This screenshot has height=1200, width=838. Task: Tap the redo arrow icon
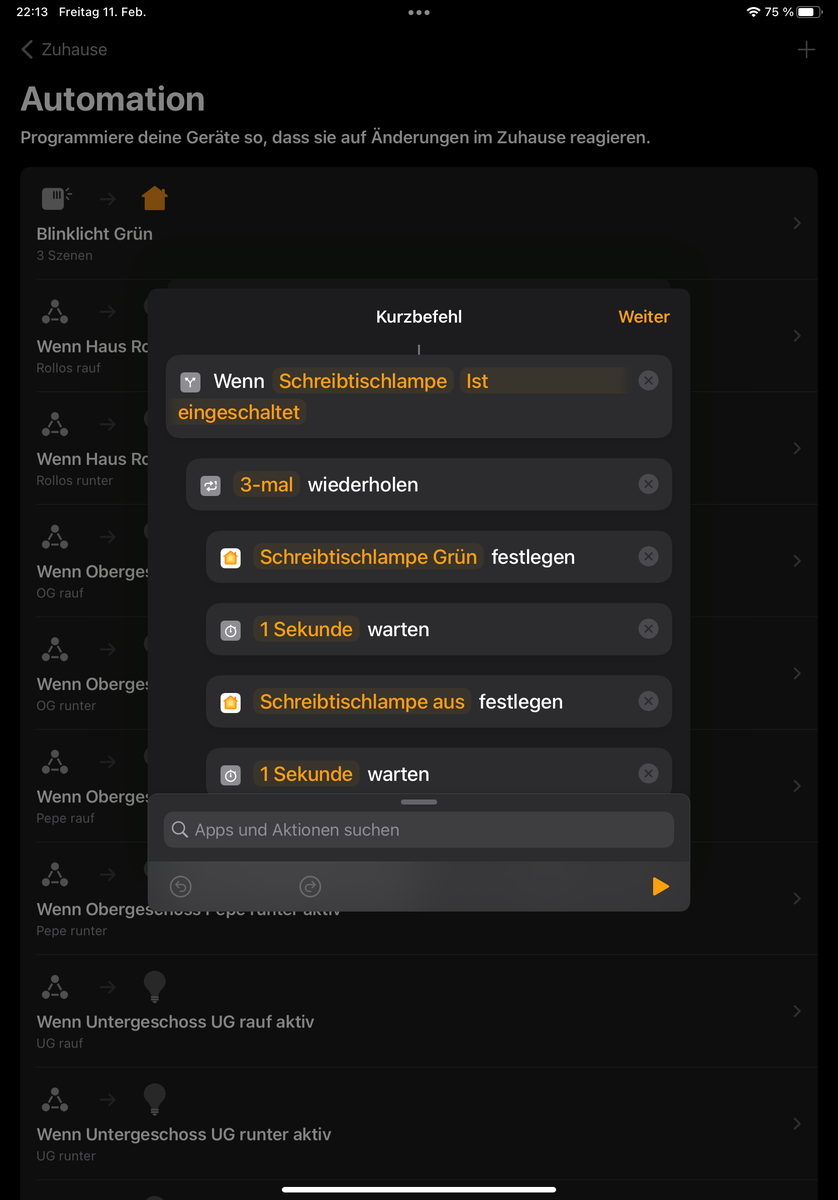tap(310, 886)
